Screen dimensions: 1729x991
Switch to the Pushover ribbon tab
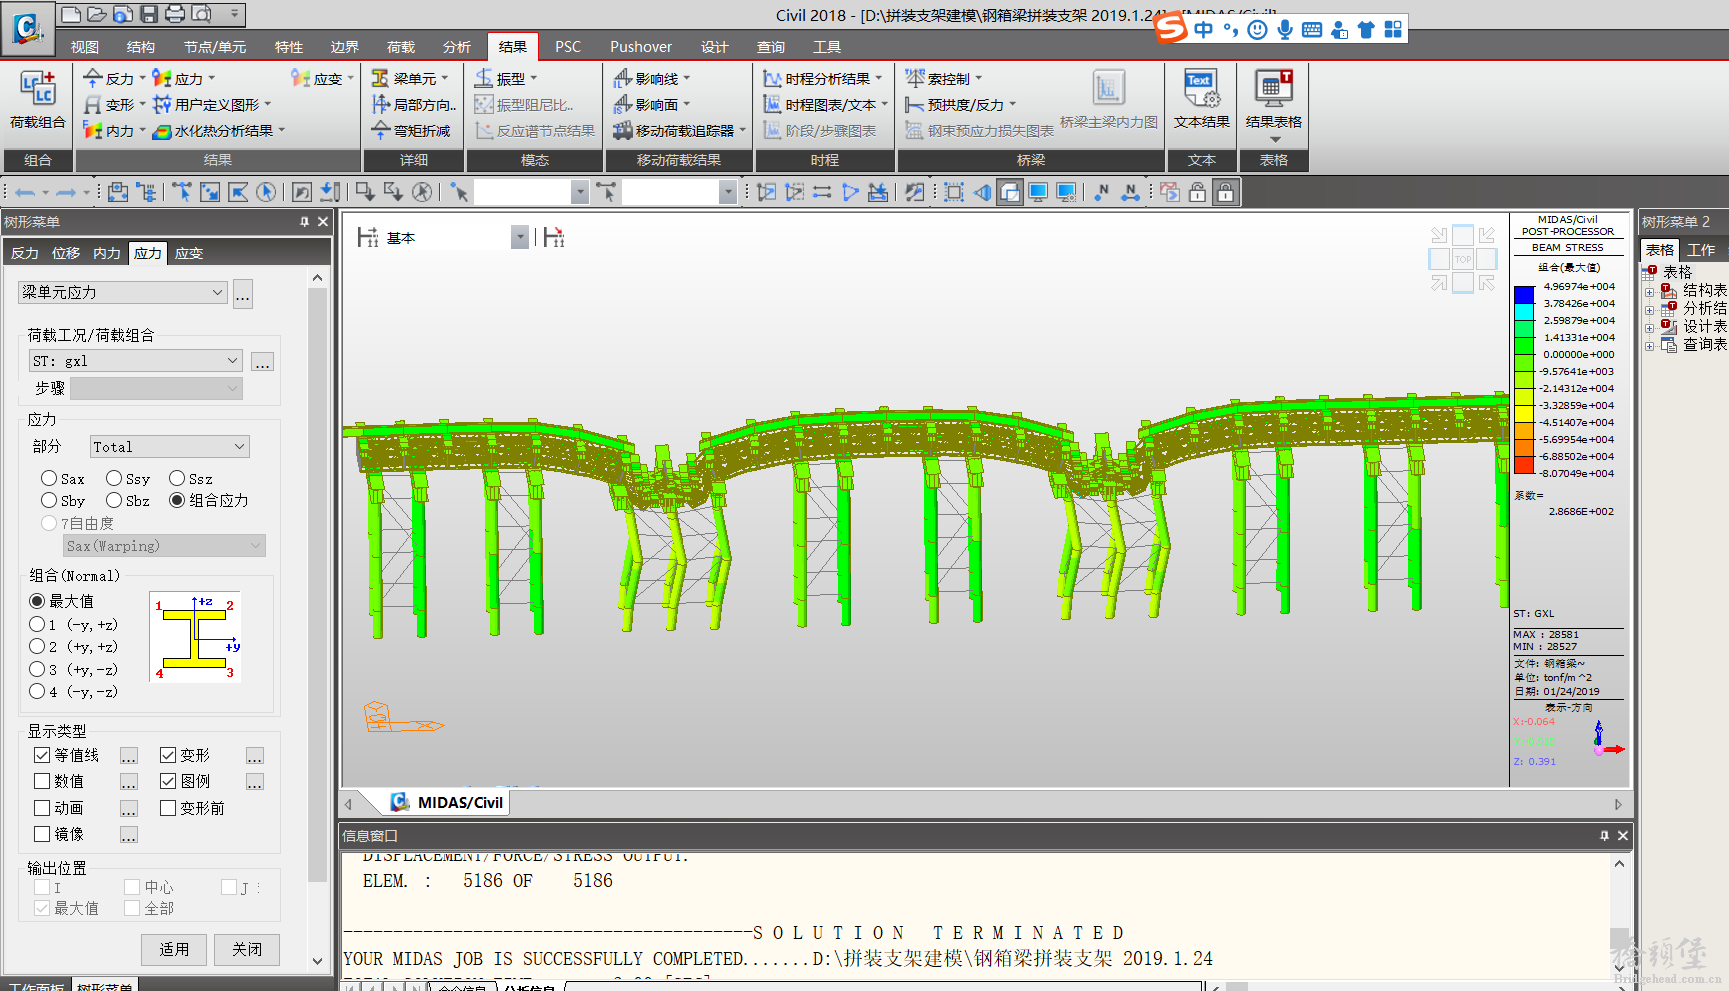[641, 47]
